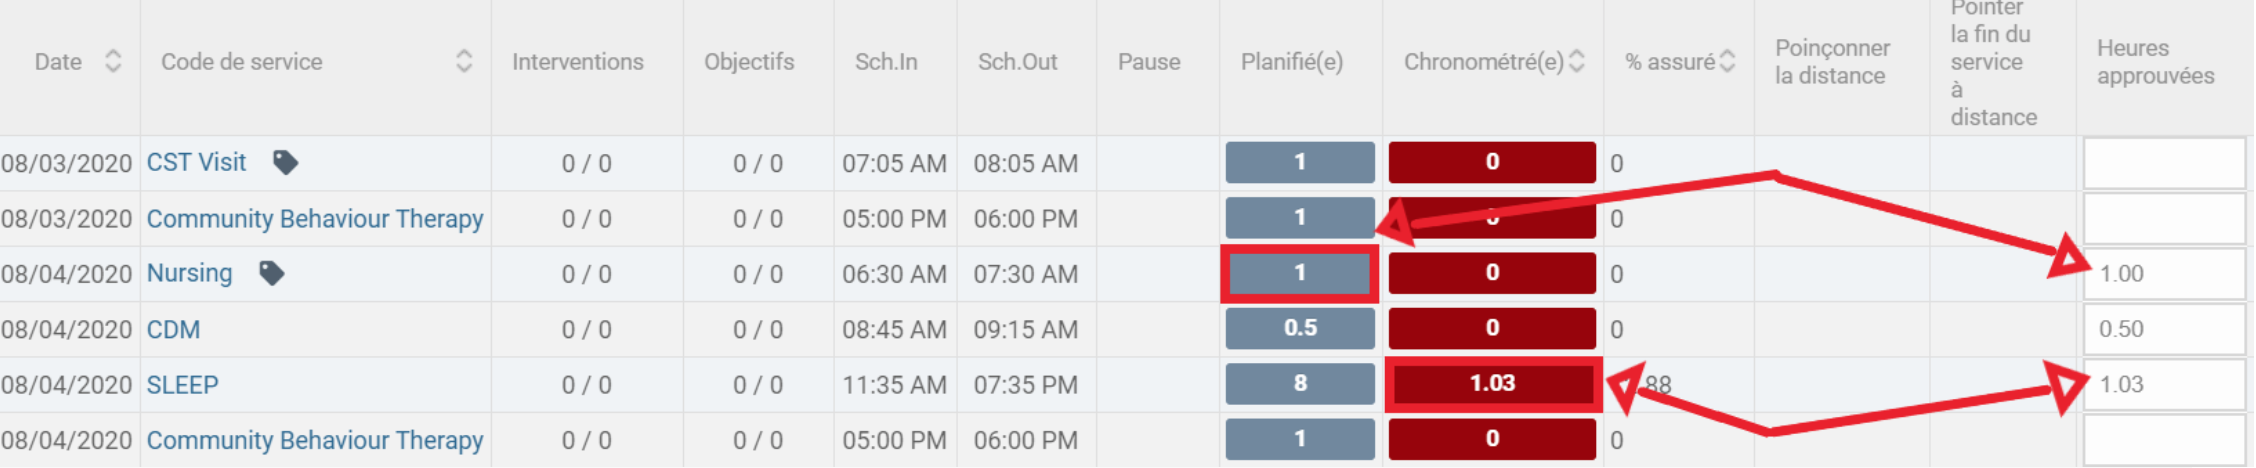Click the planned value 8 for SLEEP
The width and height of the screenshot is (2256, 468).
click(1300, 384)
